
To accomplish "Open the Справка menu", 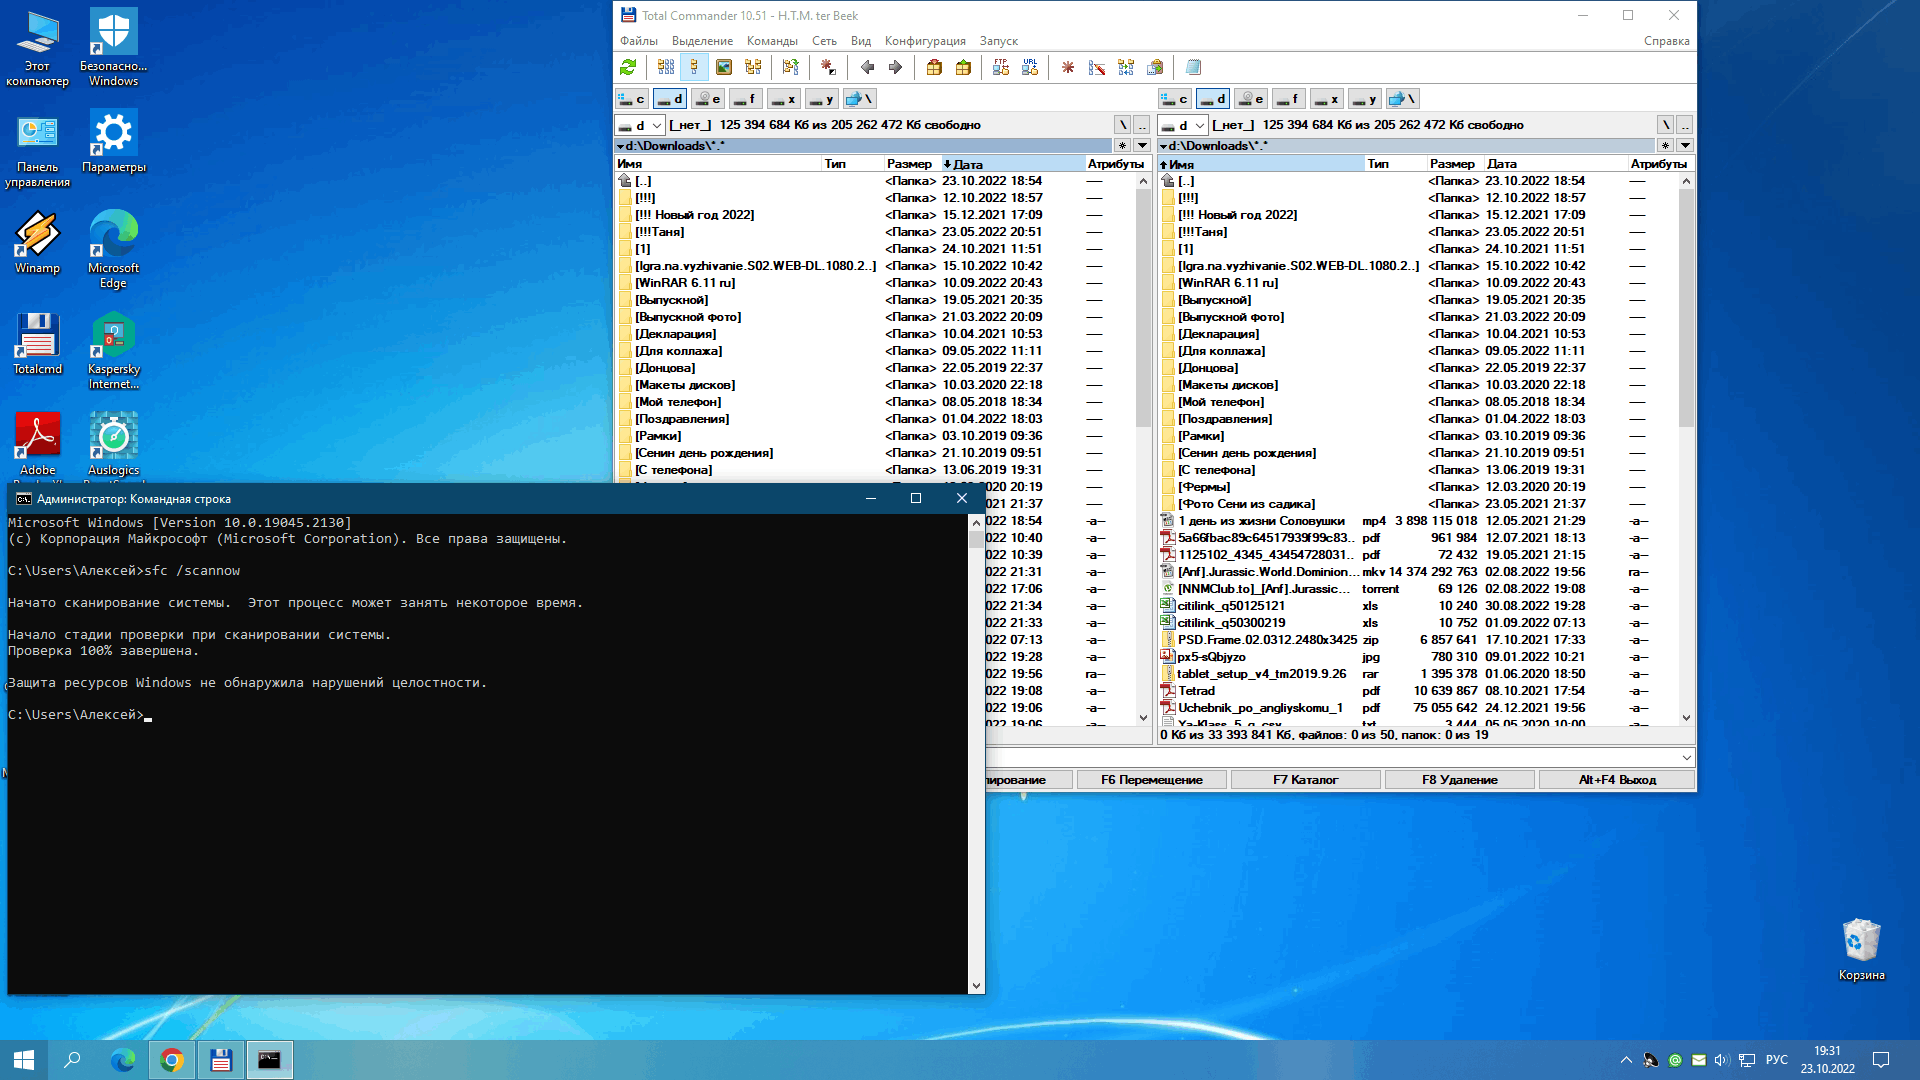I will tap(1666, 41).
